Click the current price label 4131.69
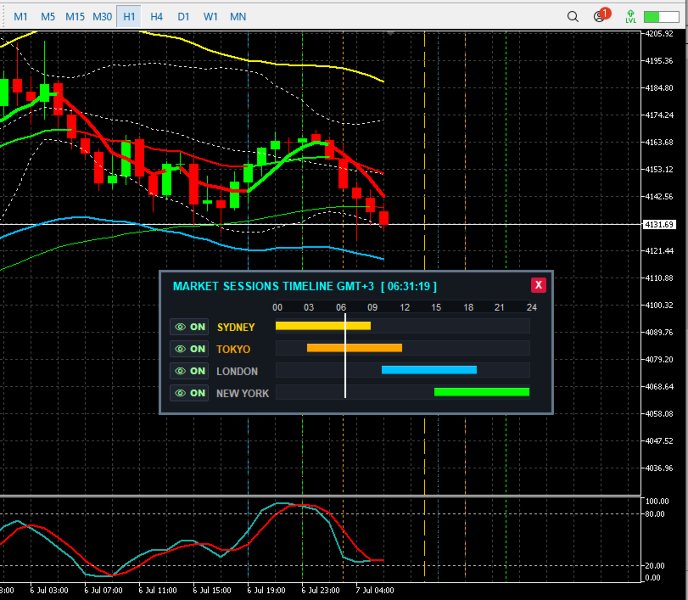This screenshot has height=600, width=688. (659, 224)
